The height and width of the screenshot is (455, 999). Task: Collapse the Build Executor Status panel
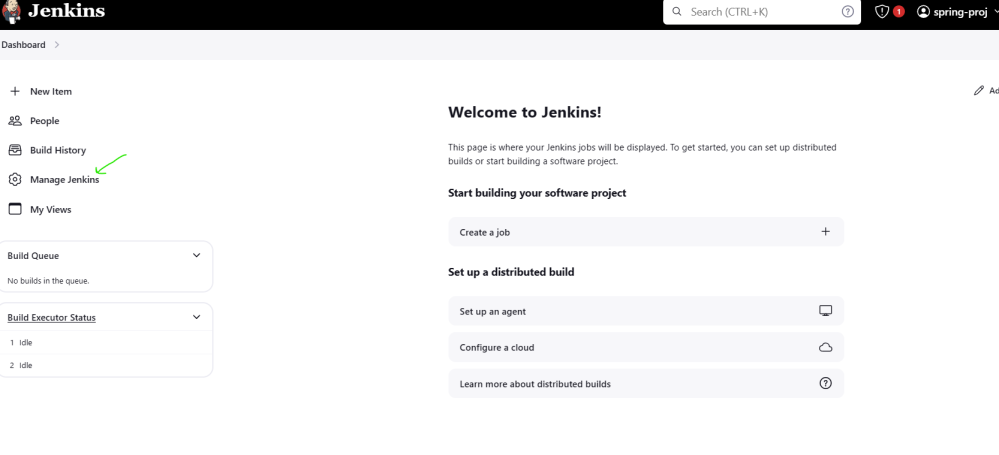[196, 317]
